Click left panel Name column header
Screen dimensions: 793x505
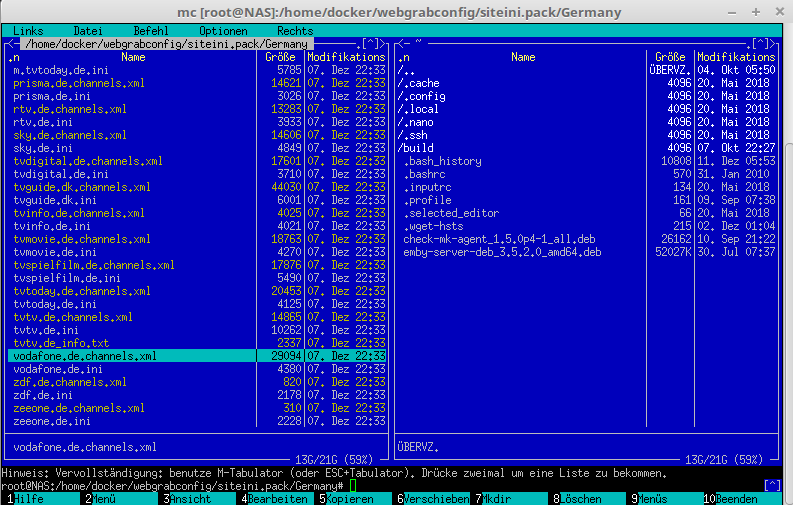pos(133,57)
